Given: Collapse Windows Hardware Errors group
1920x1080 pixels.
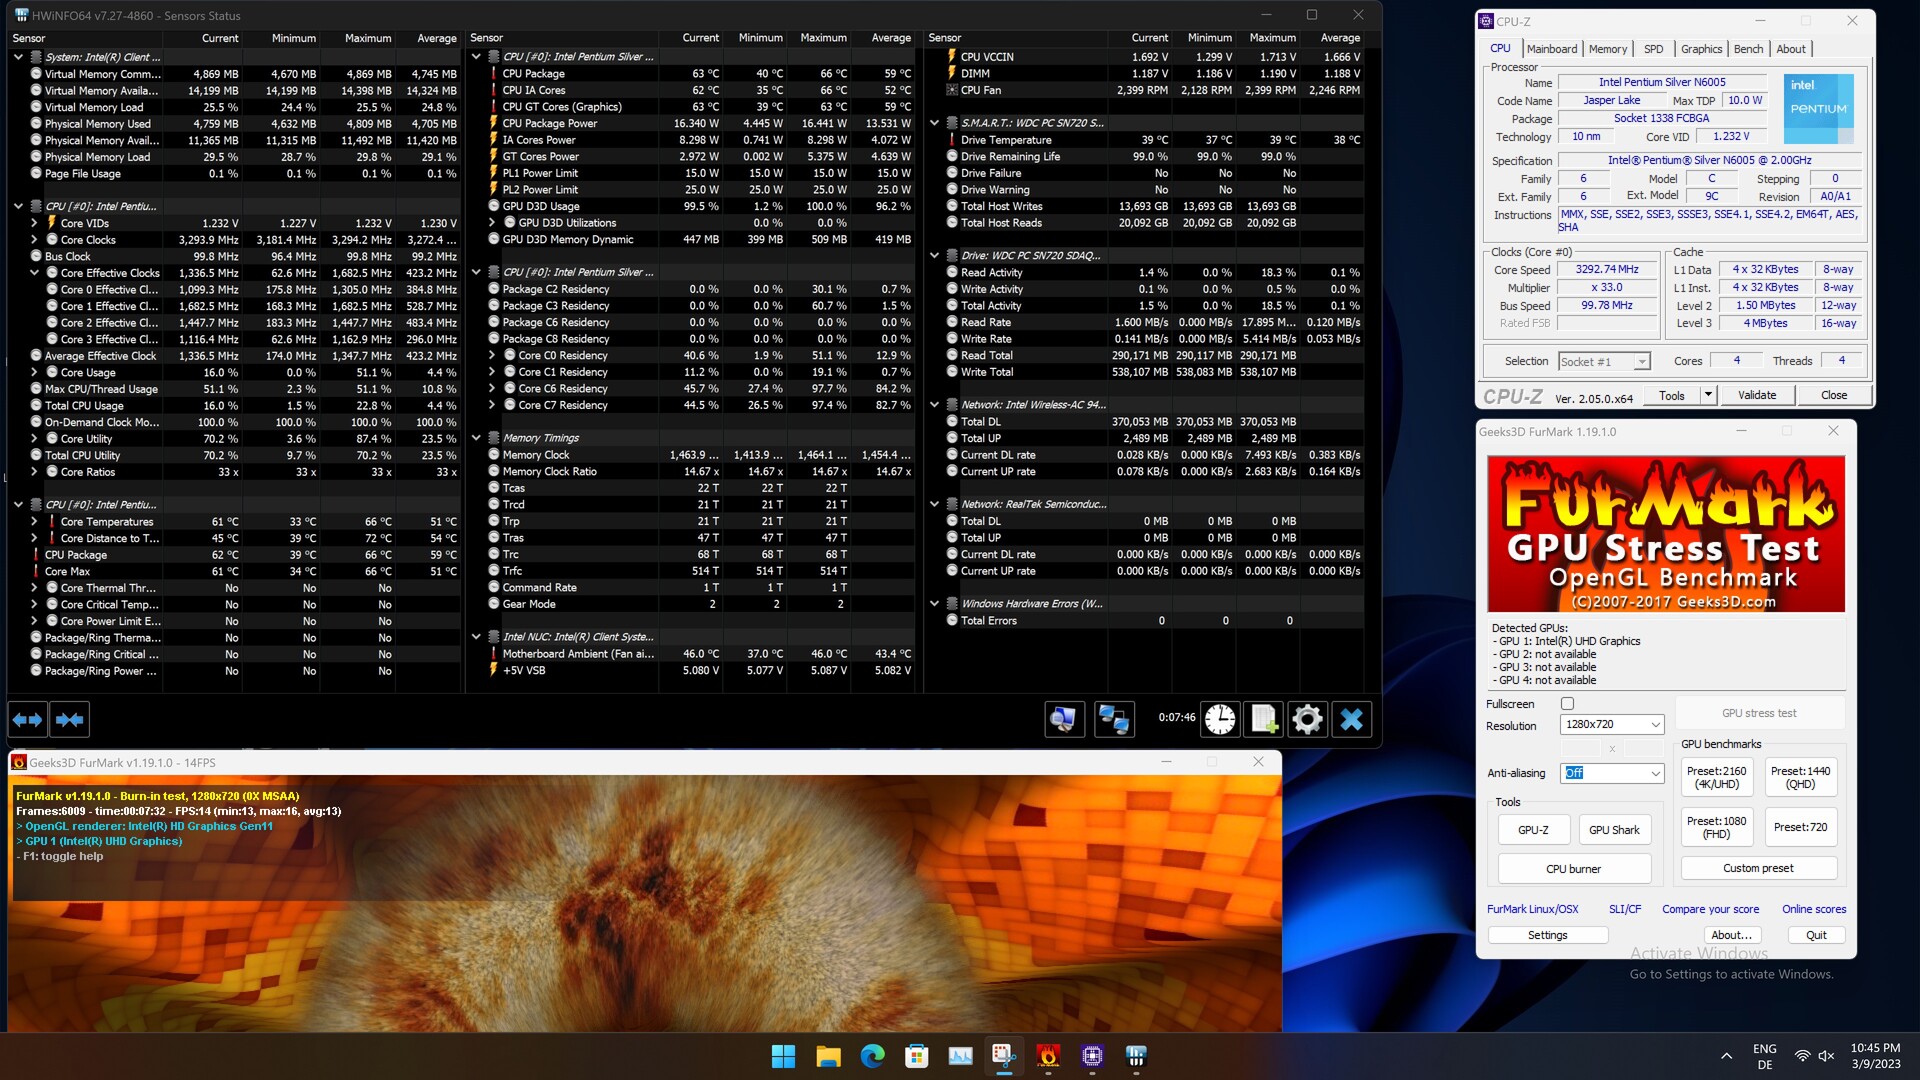Looking at the screenshot, I should coord(934,604).
